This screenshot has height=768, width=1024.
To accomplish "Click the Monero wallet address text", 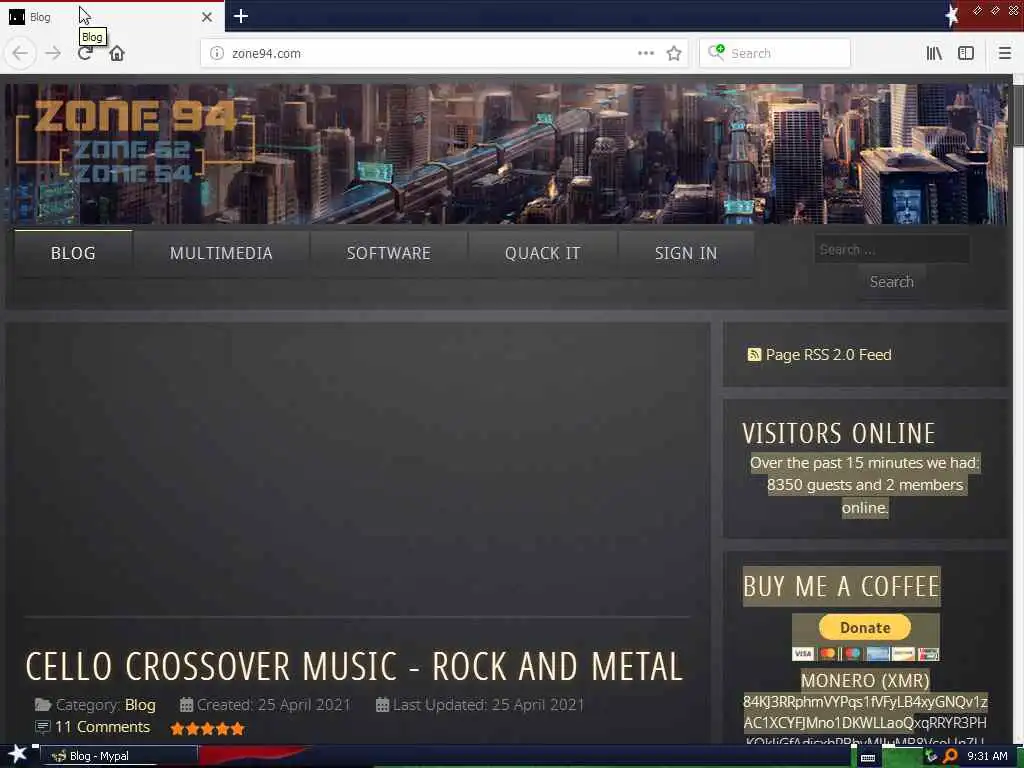I will [865, 721].
